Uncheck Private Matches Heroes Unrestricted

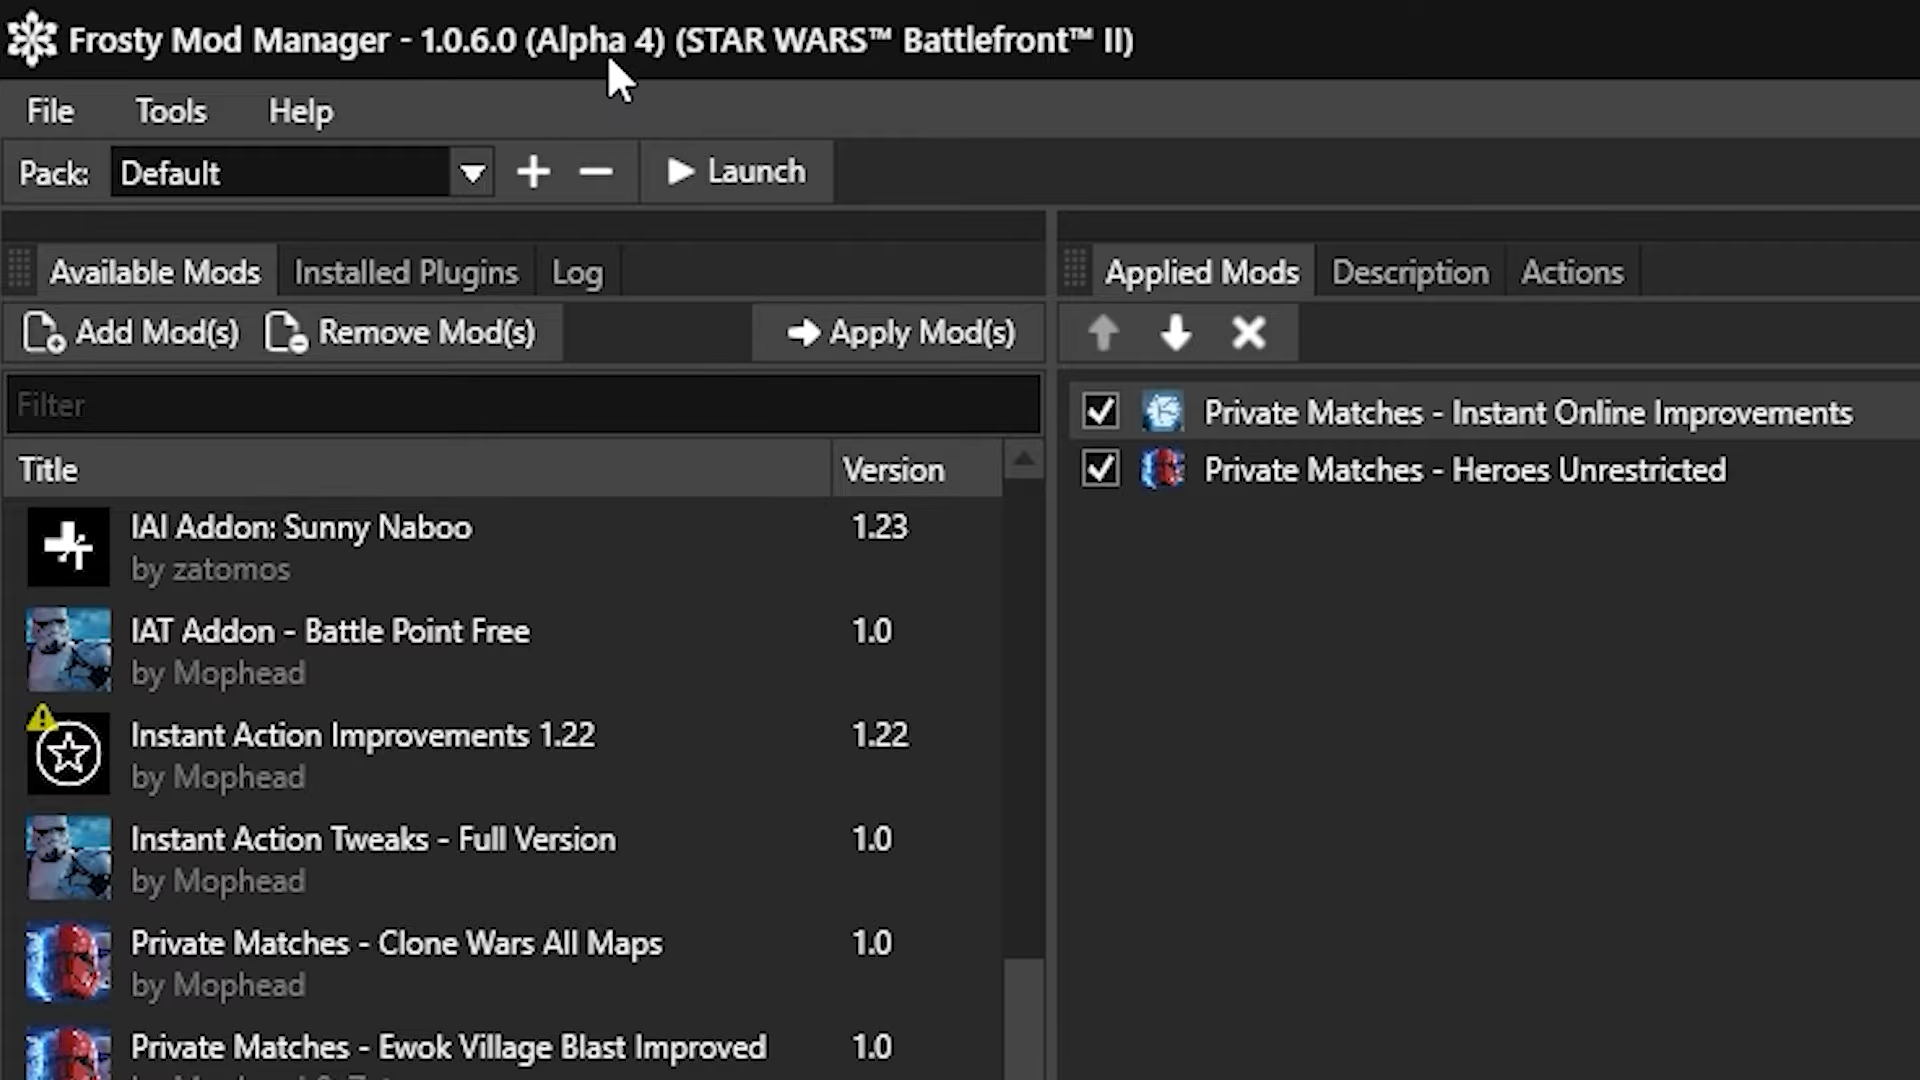tap(1101, 469)
